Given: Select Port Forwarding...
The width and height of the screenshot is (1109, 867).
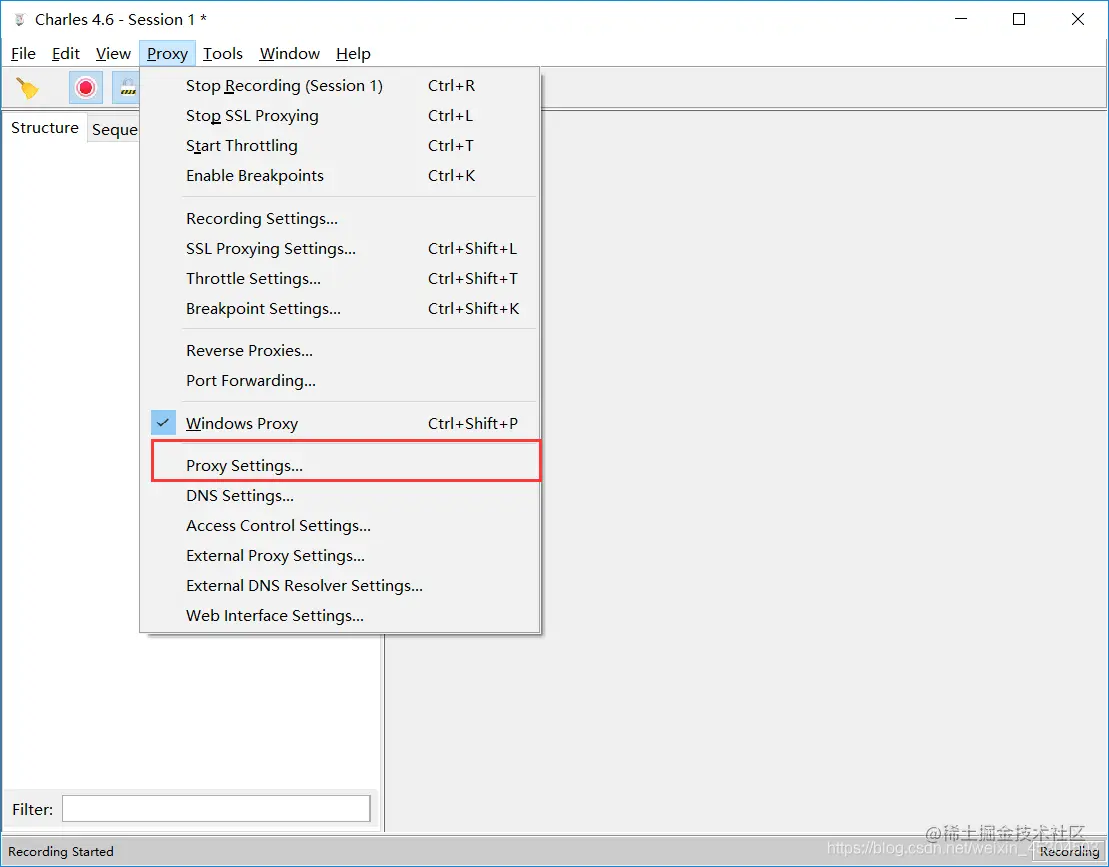Looking at the screenshot, I should click(x=339, y=380).
